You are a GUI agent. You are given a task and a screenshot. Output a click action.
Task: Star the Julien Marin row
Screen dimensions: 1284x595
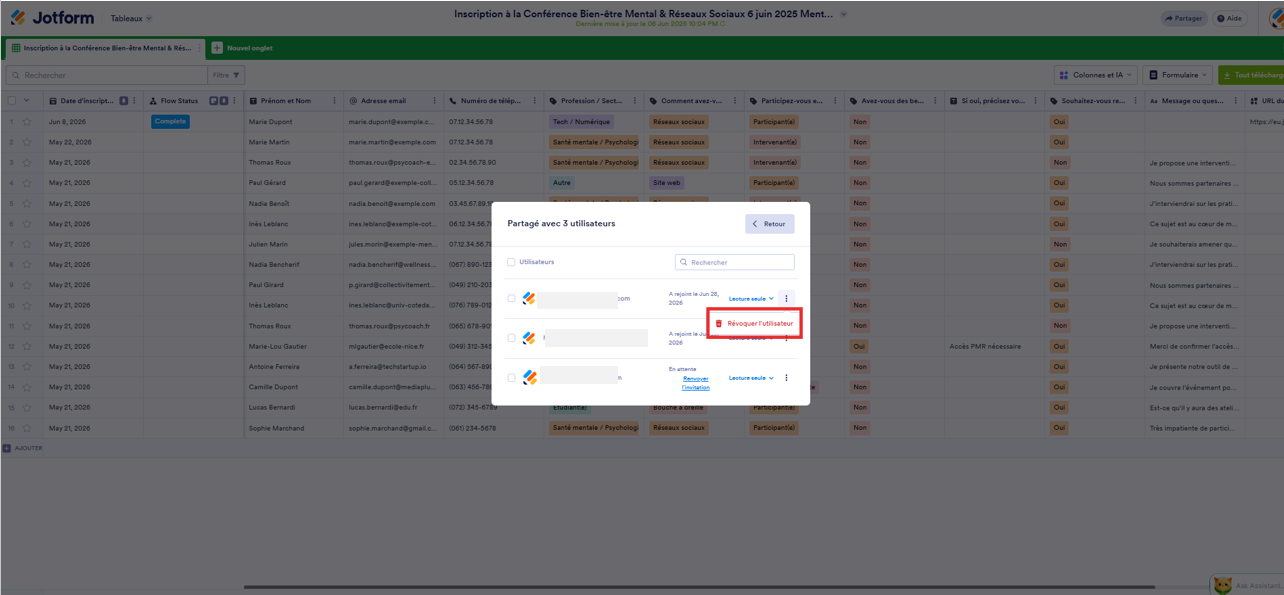tap(27, 244)
